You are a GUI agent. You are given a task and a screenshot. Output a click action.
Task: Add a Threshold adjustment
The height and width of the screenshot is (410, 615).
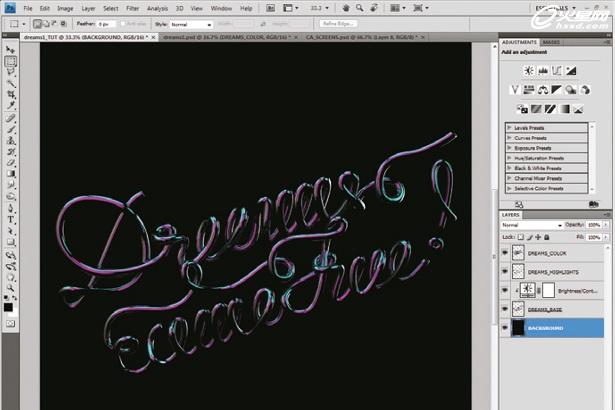click(x=550, y=109)
